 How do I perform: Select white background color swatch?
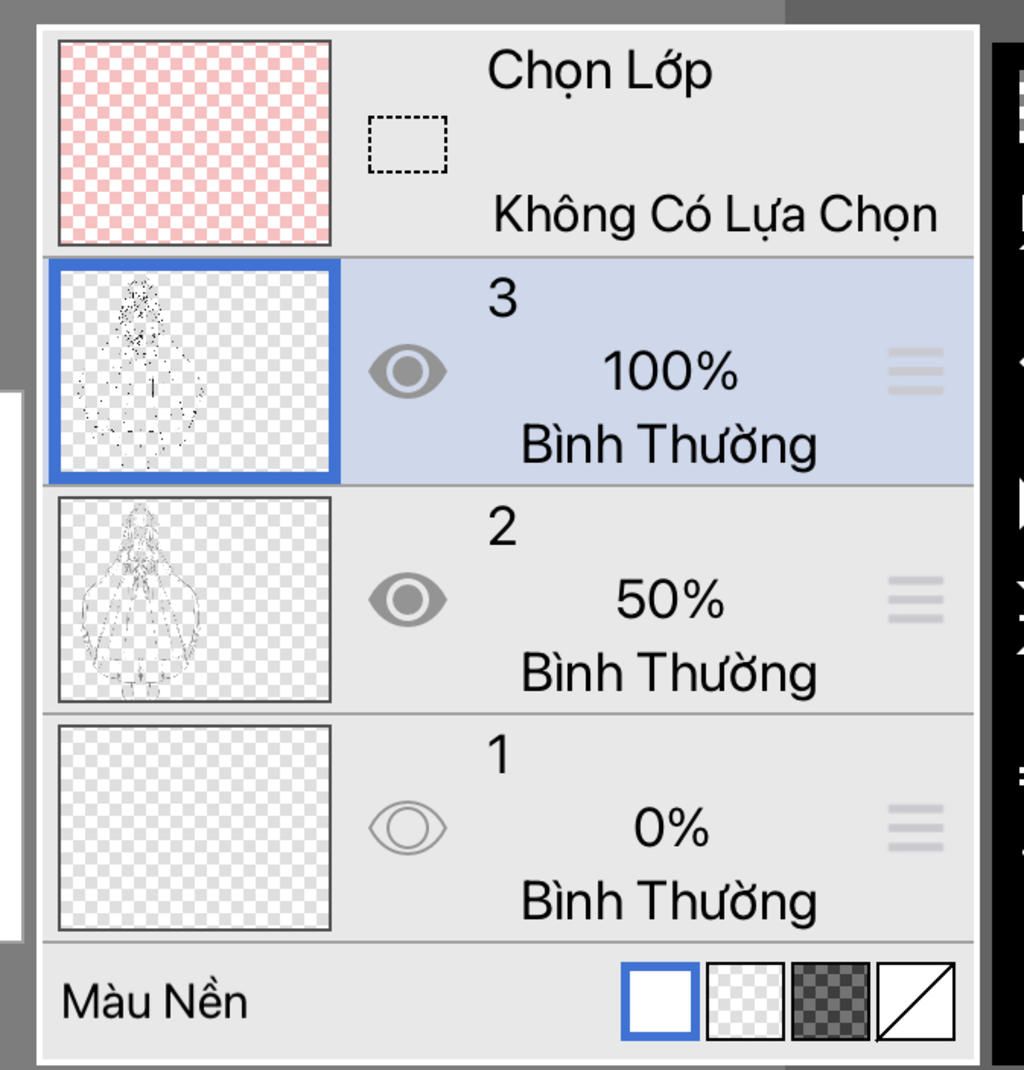pyautogui.click(x=660, y=1001)
